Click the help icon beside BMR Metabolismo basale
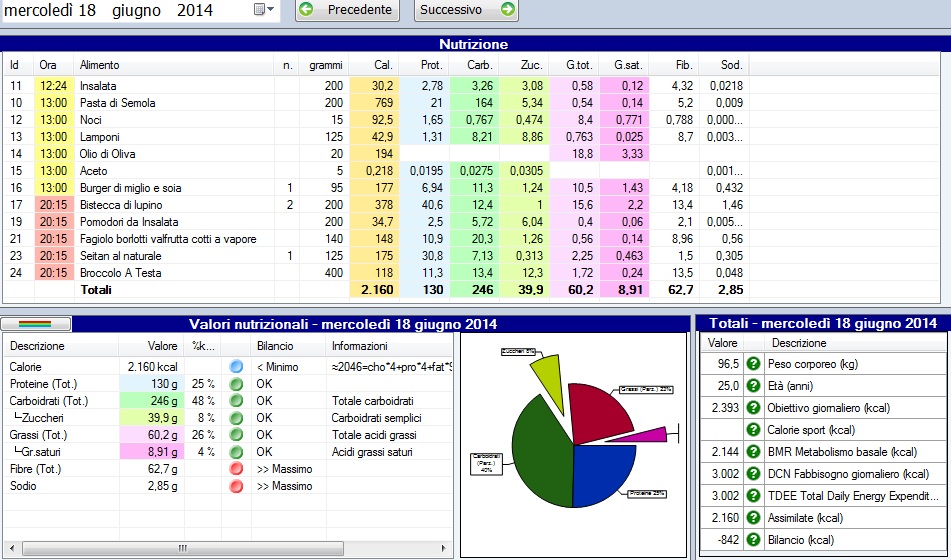The image size is (951, 560). tap(754, 452)
